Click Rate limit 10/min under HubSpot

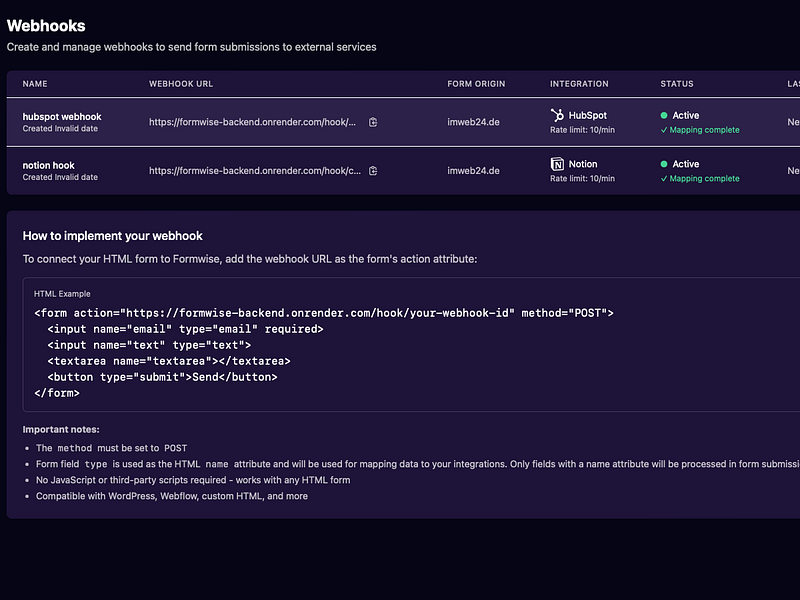[582, 130]
